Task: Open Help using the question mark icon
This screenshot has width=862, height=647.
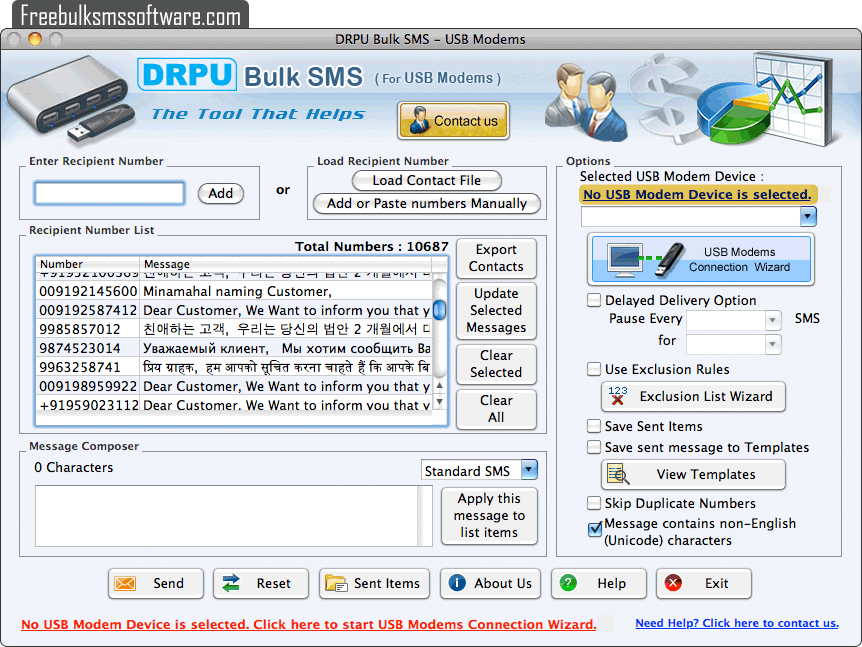Action: pos(598,583)
